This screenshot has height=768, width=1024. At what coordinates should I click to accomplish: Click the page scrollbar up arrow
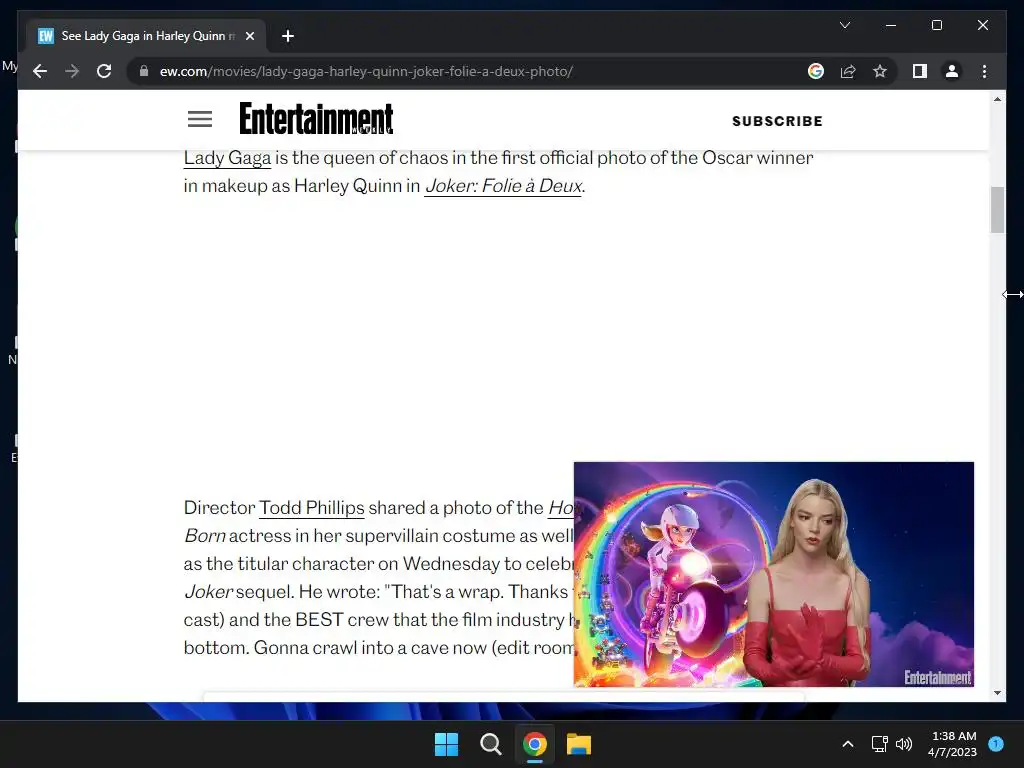[997, 99]
